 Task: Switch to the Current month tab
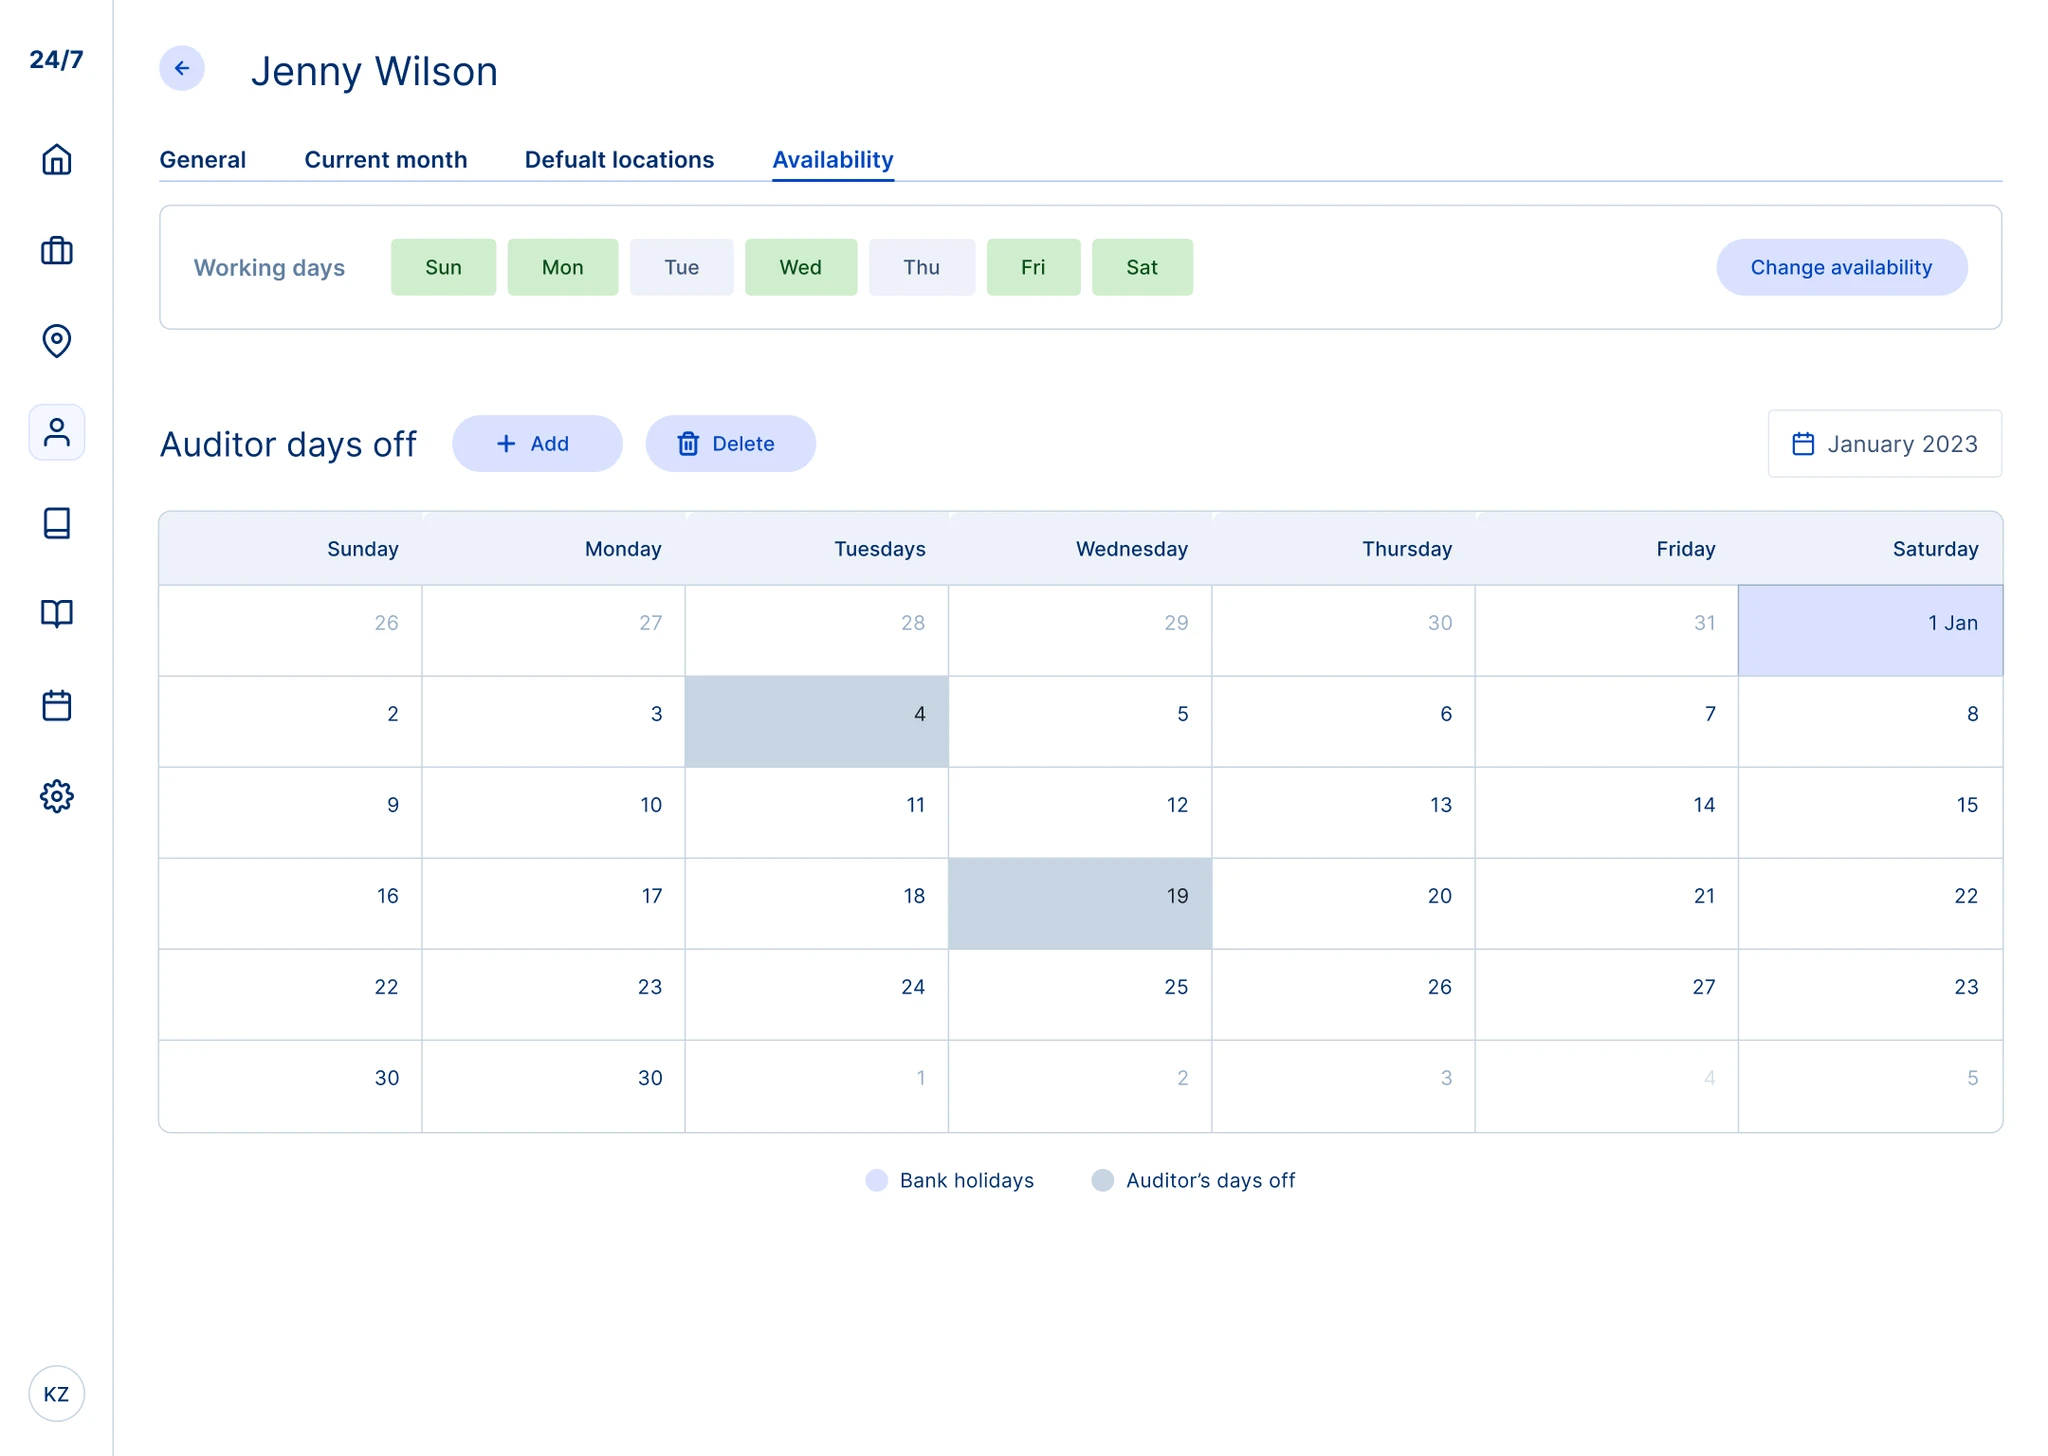385,160
